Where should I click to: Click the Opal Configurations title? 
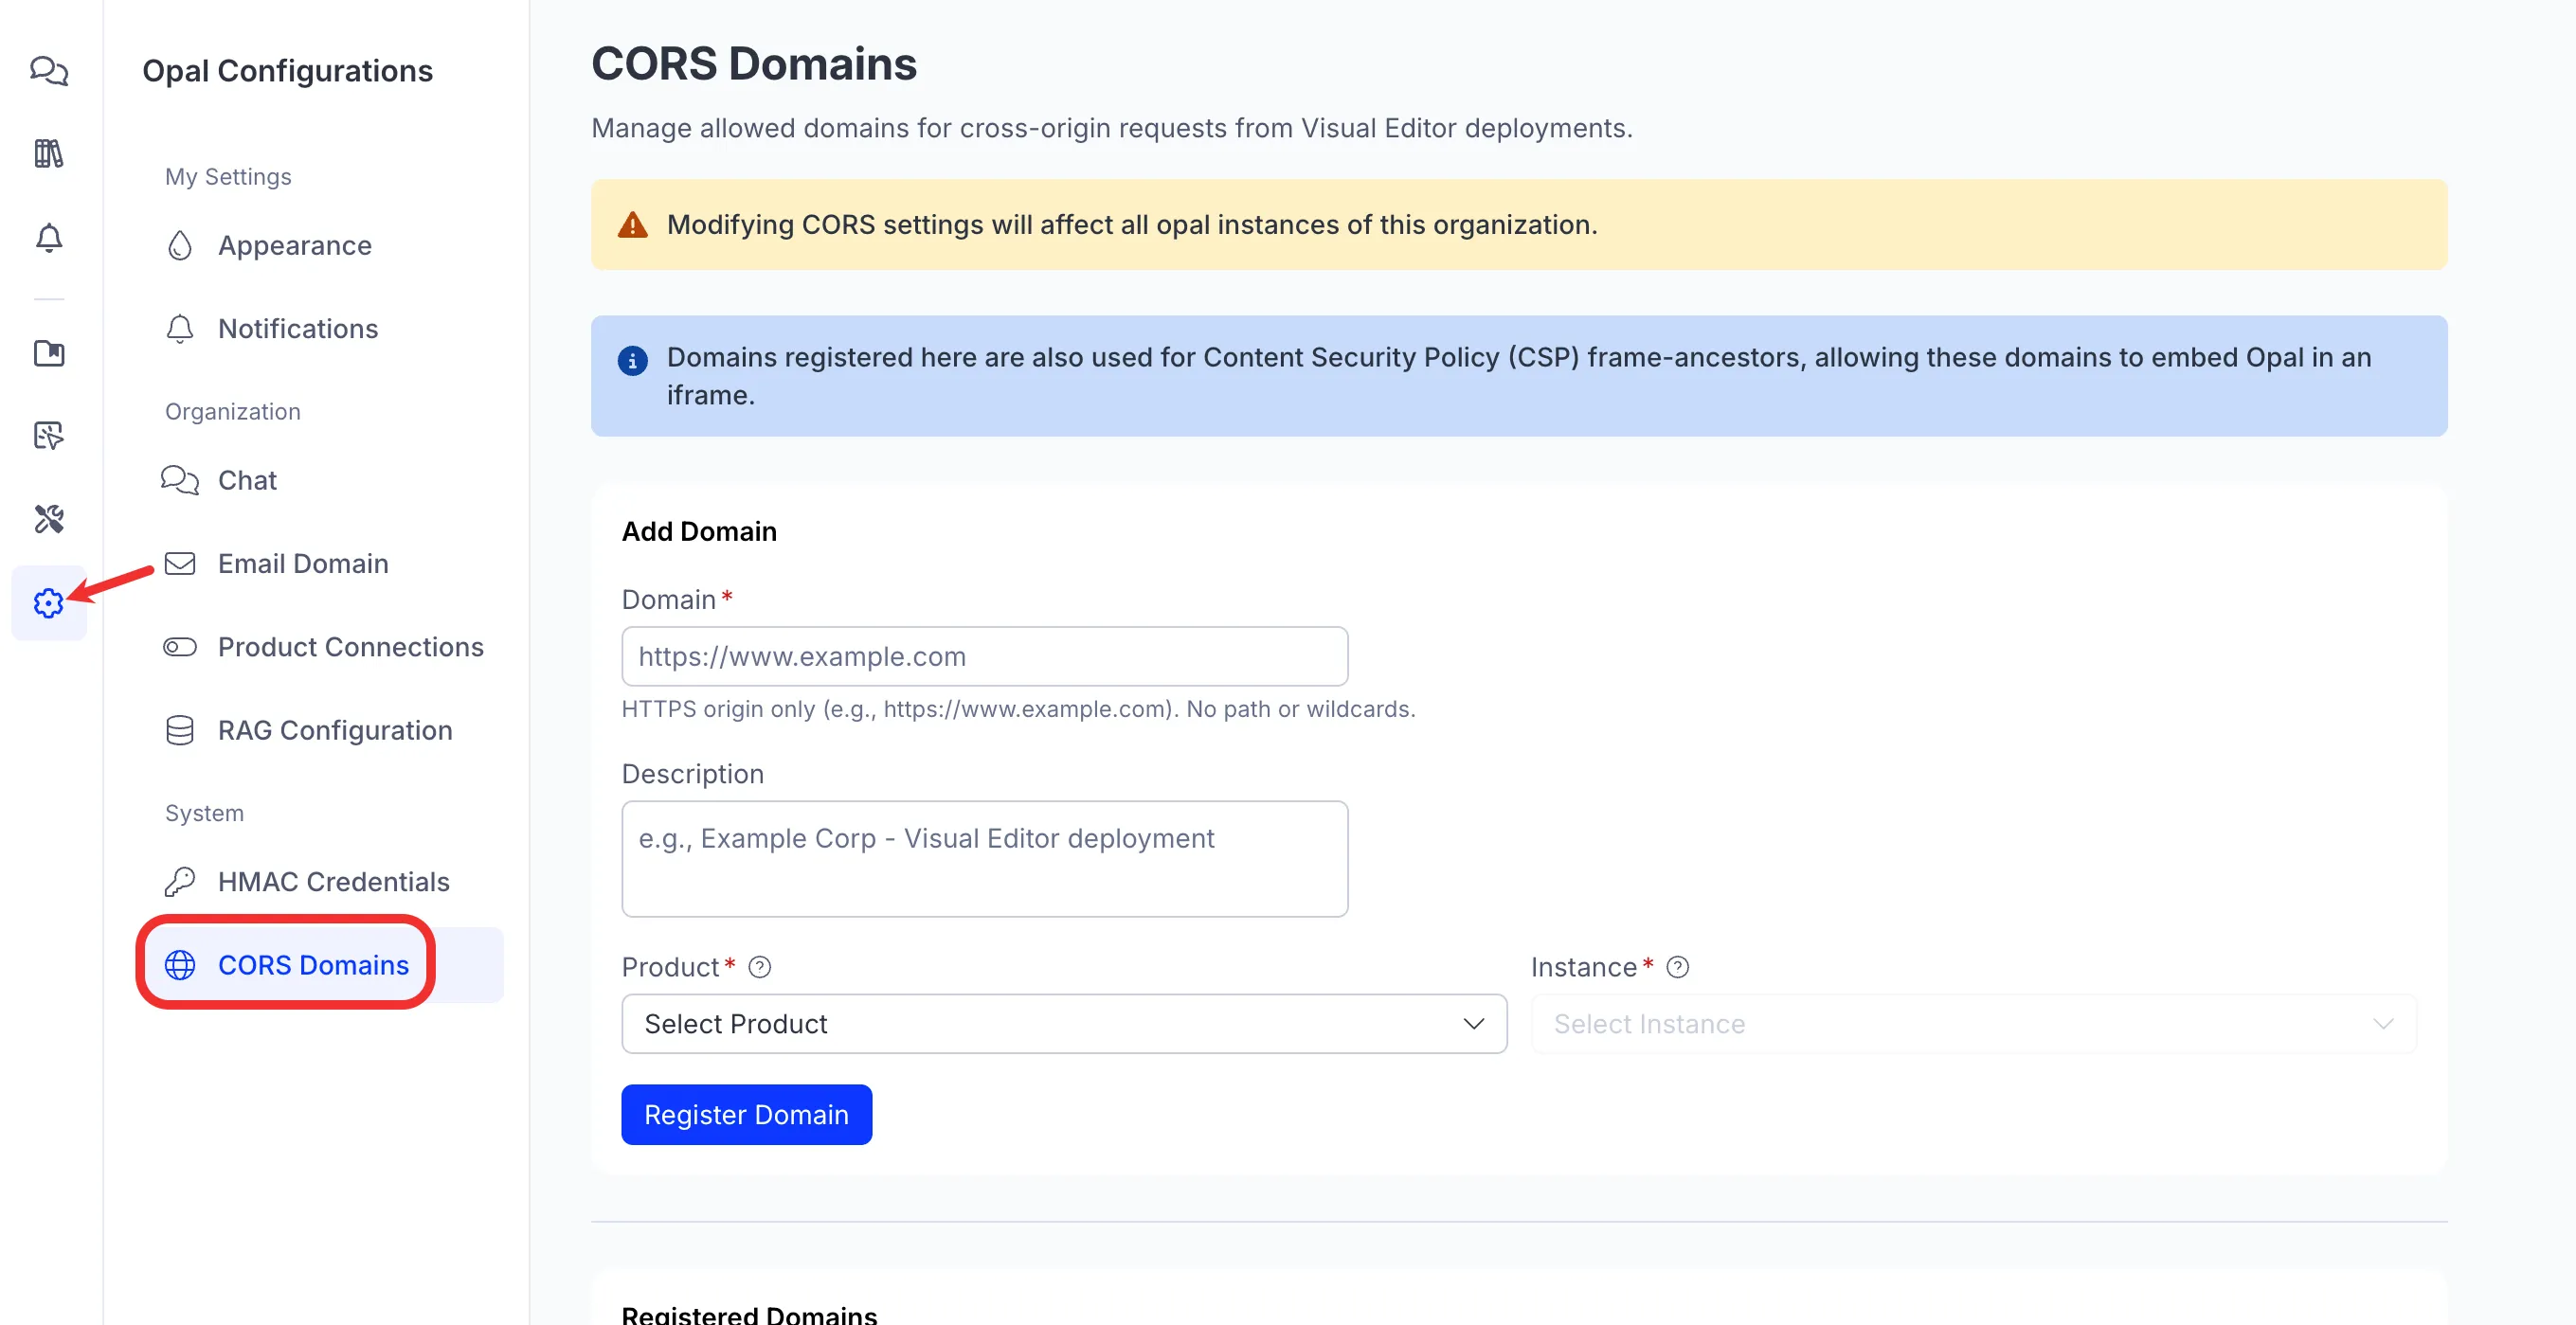[x=288, y=71]
